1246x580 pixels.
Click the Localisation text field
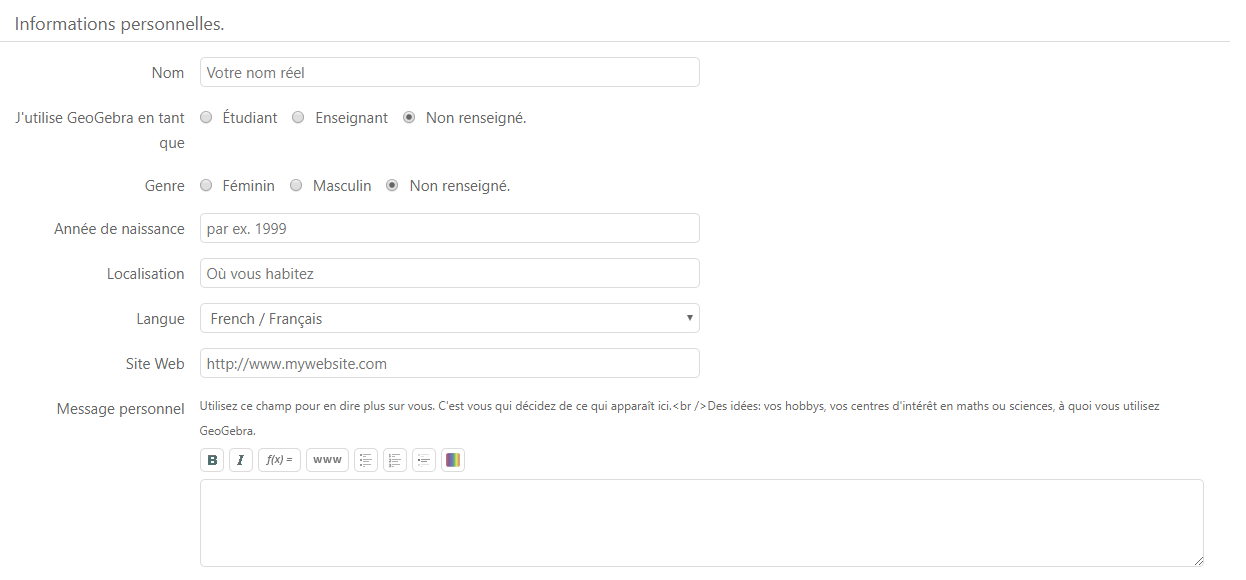(450, 273)
